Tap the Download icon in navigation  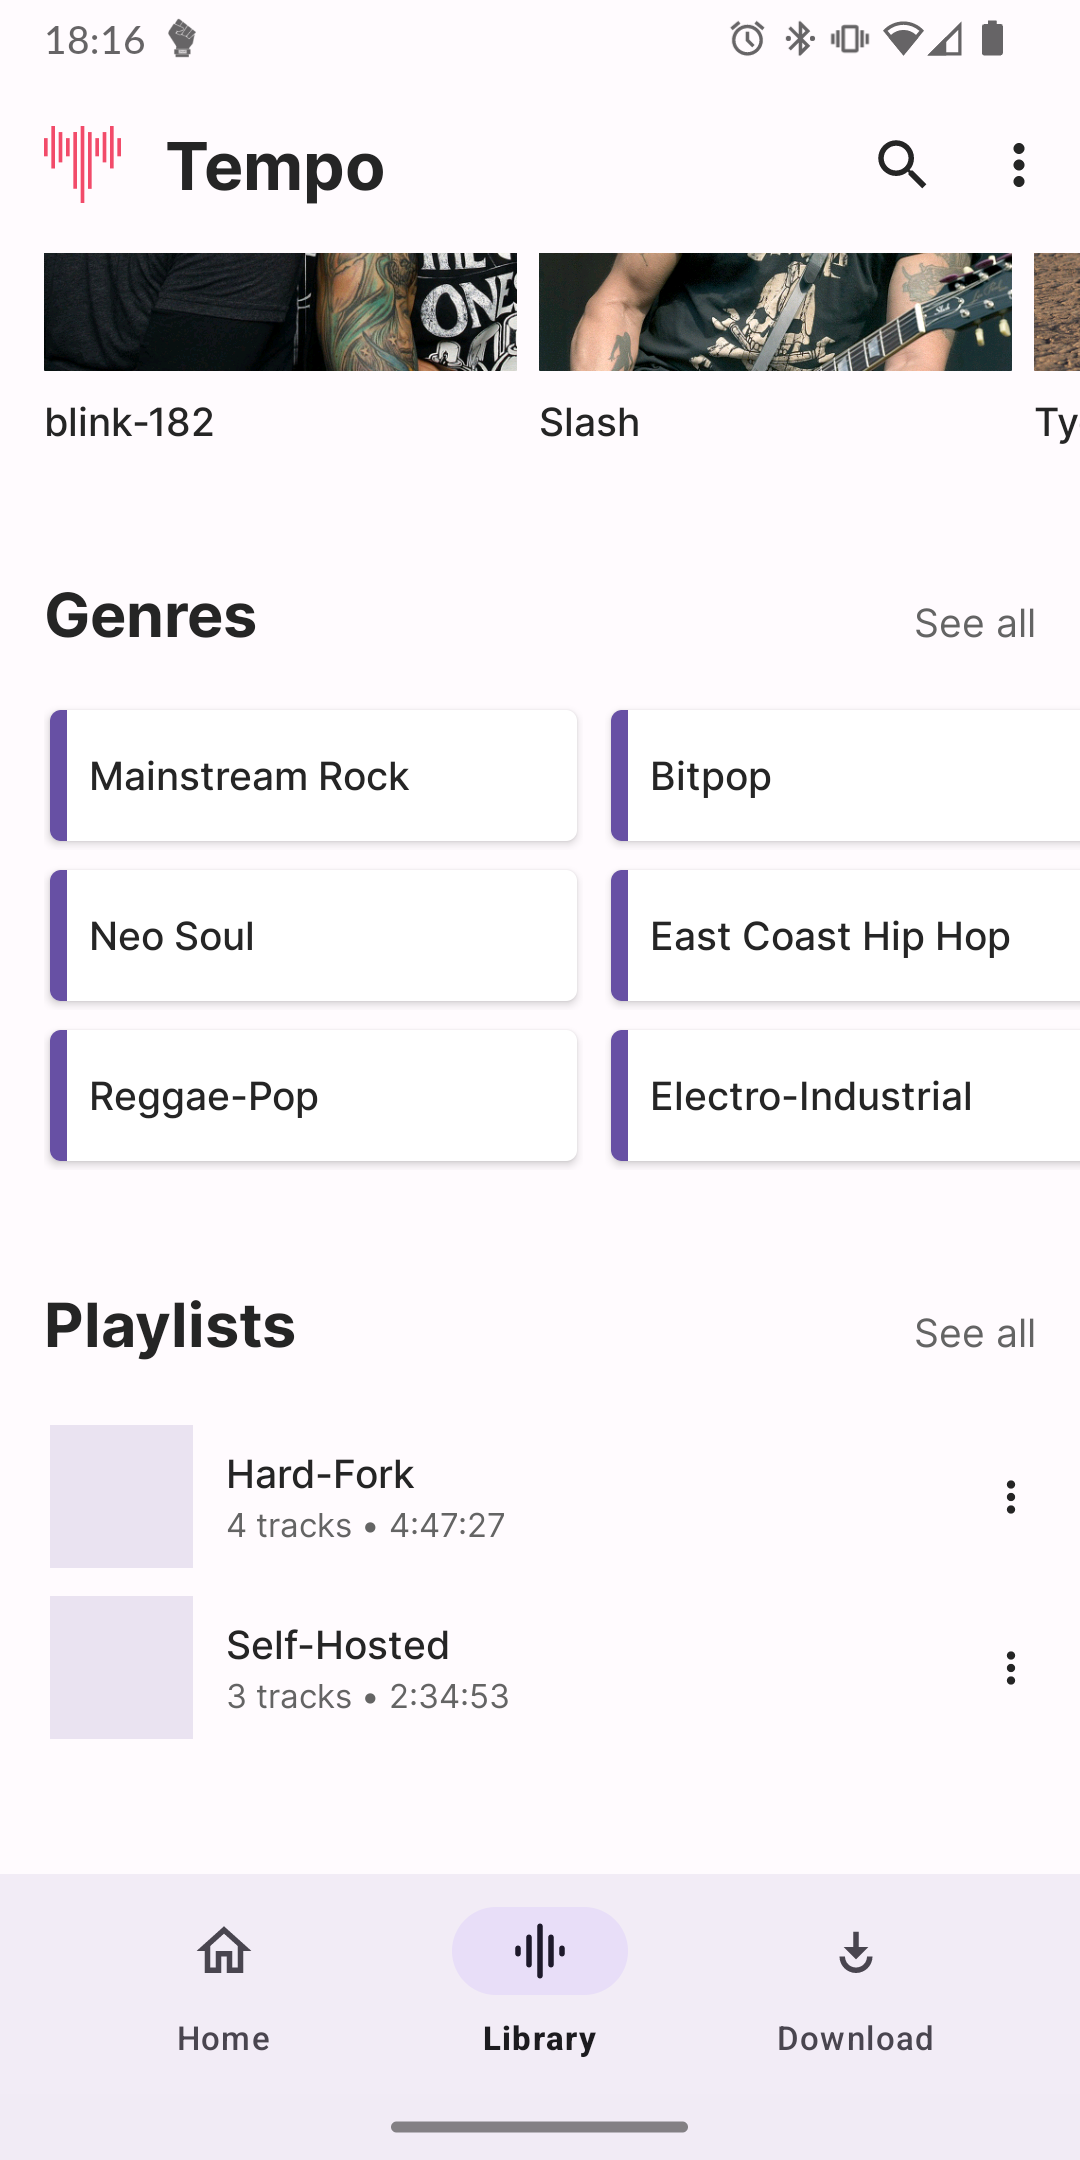855,1952
